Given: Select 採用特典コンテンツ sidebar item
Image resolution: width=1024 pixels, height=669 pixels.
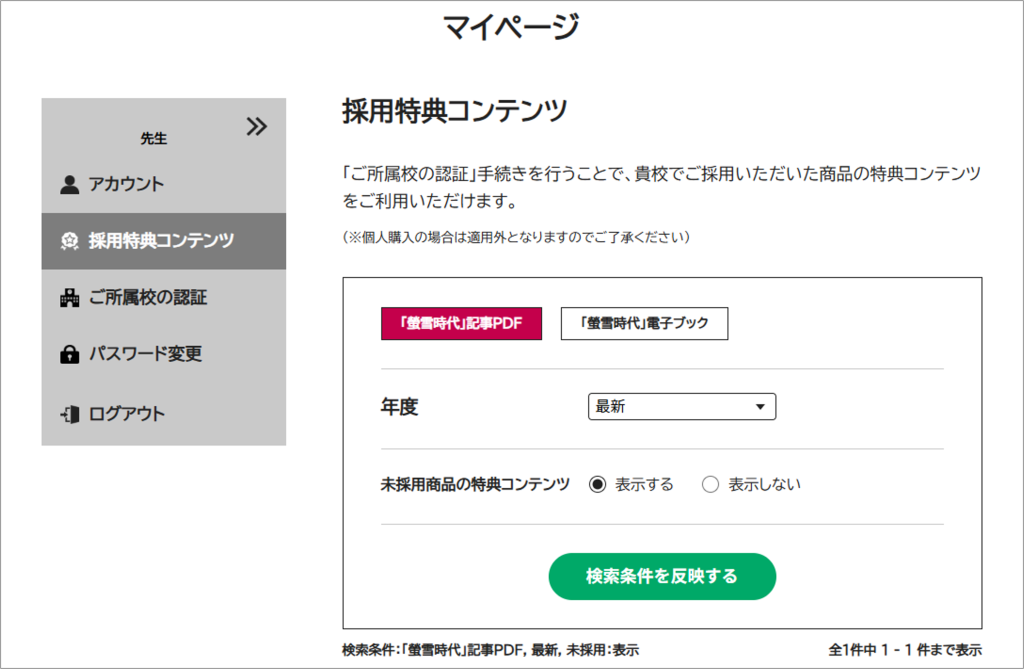Looking at the screenshot, I should pos(162,241).
